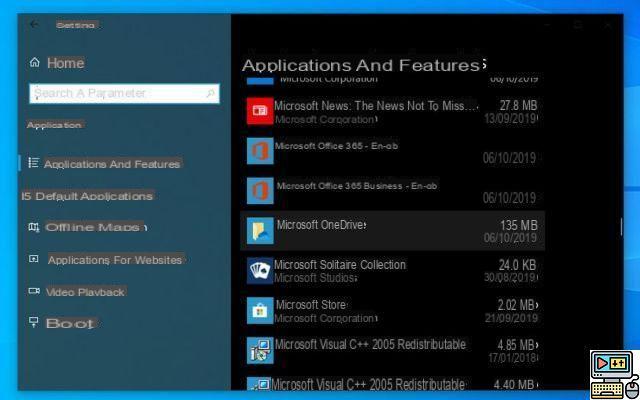
Task: Click the 4.85 MB Visual C++ 2005 installer icon
Action: pos(260,350)
